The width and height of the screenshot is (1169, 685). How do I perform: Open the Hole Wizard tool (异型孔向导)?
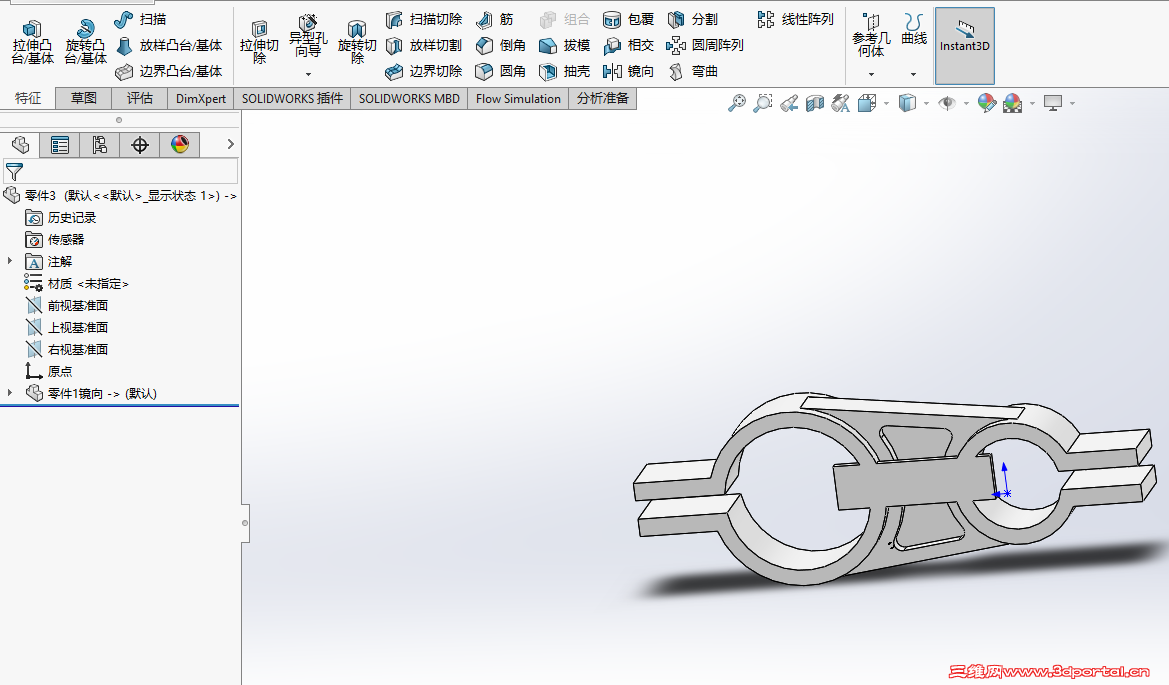coord(308,37)
